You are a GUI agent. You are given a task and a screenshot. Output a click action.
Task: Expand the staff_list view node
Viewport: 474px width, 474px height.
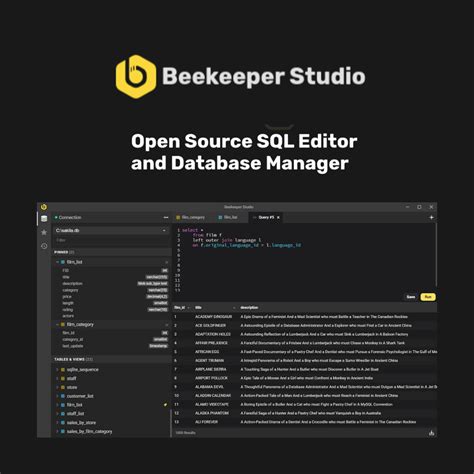(57, 414)
